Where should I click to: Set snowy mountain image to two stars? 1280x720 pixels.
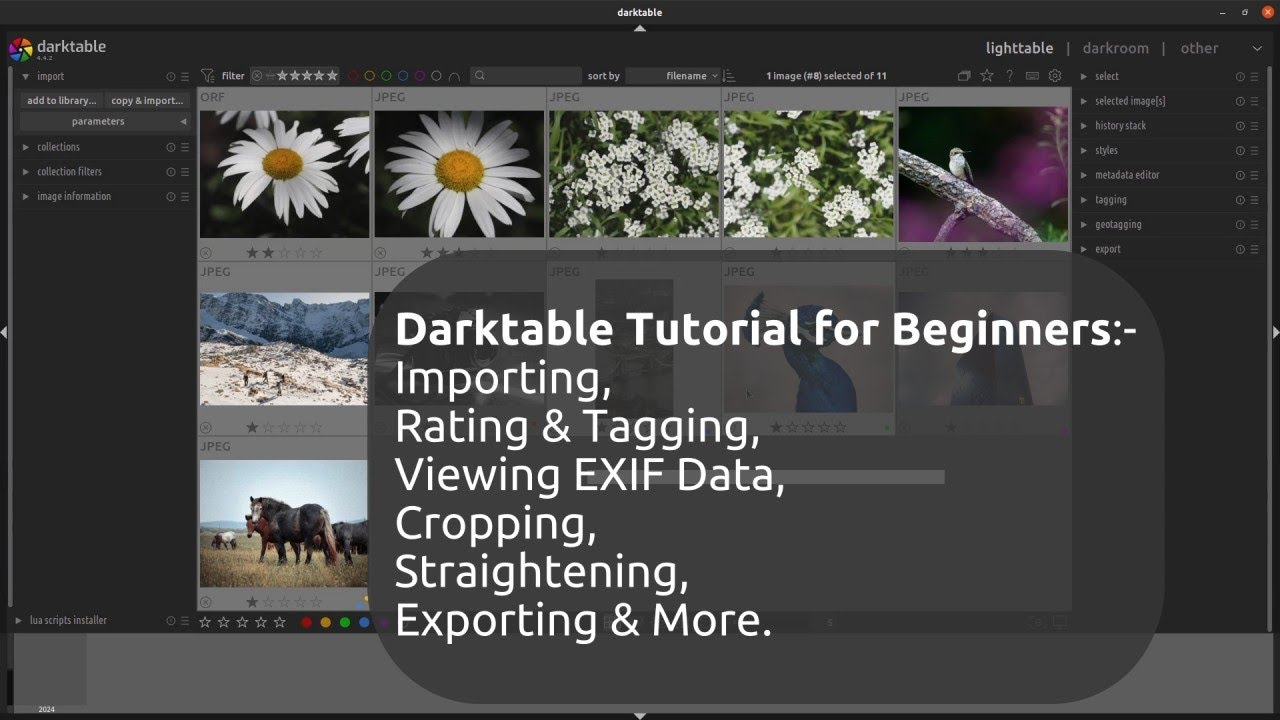(268, 427)
